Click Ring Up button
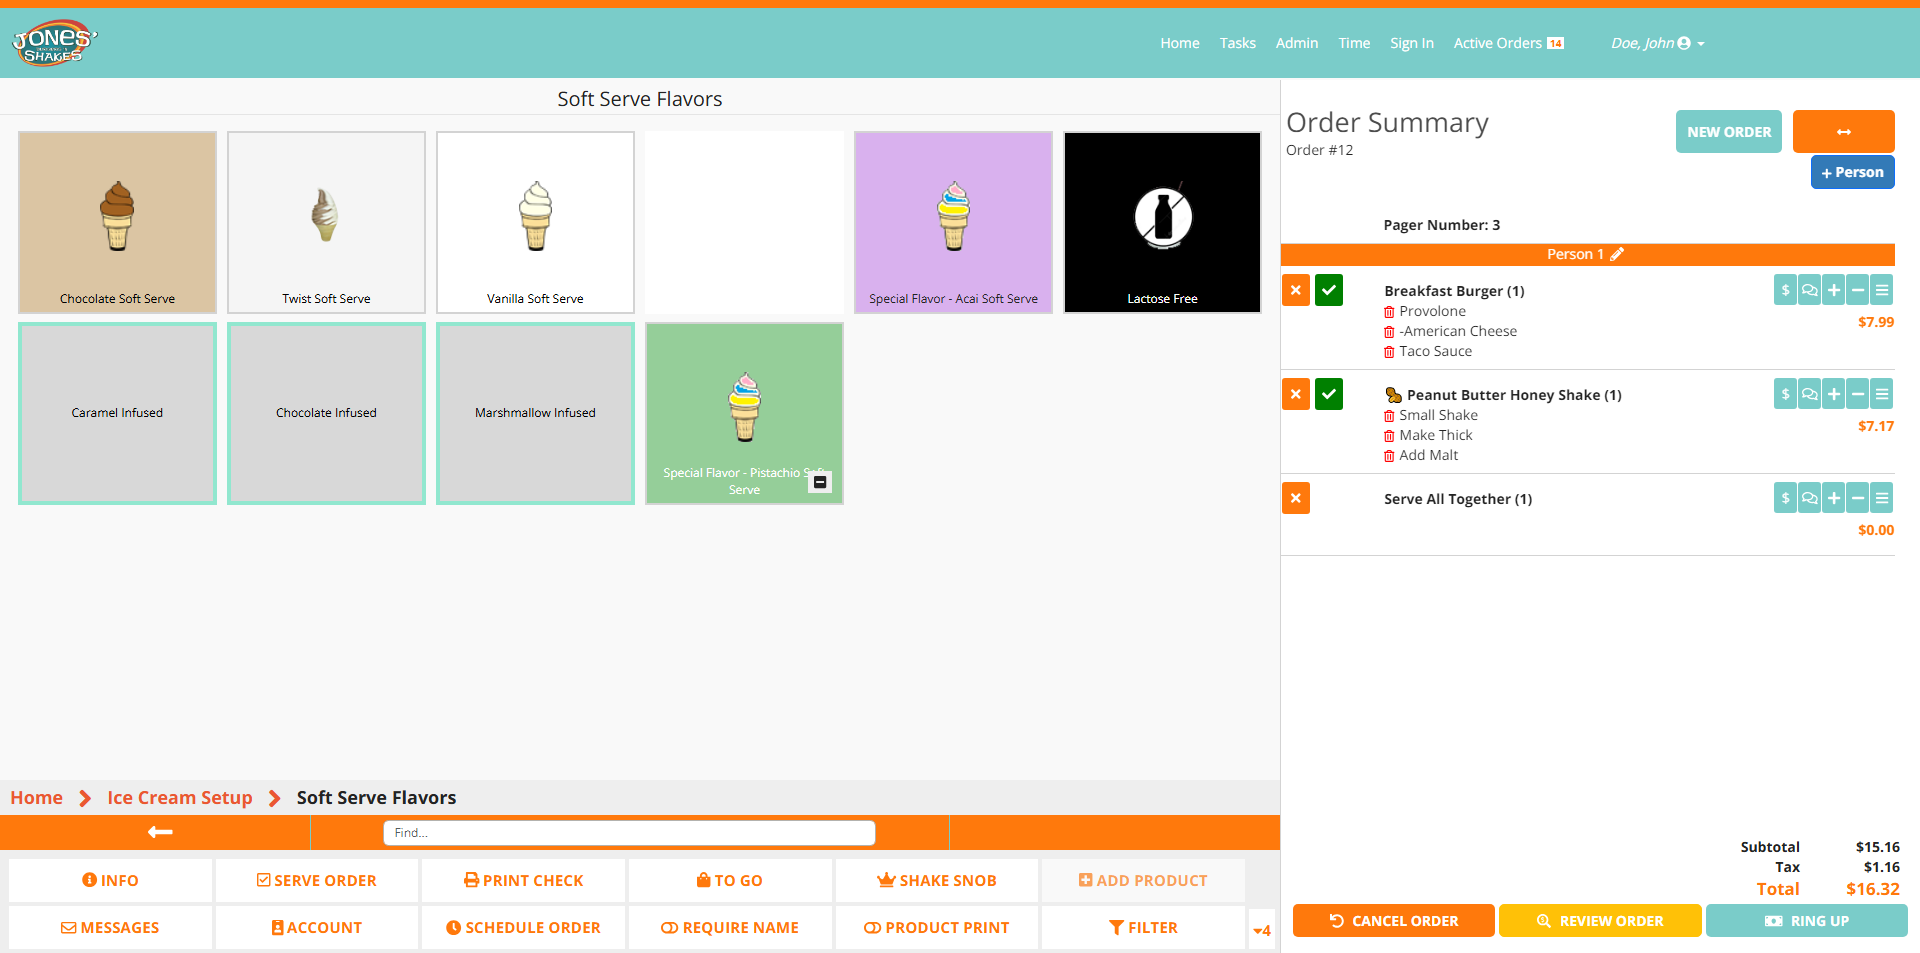Viewport: 1920px width, 953px height. [x=1806, y=921]
